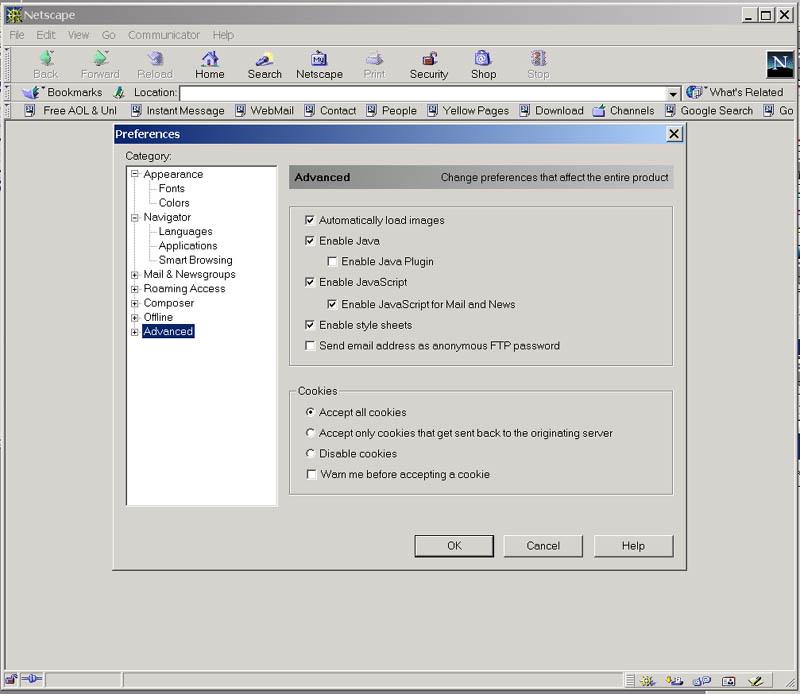Open the Instant Message bookmark

coord(178,111)
